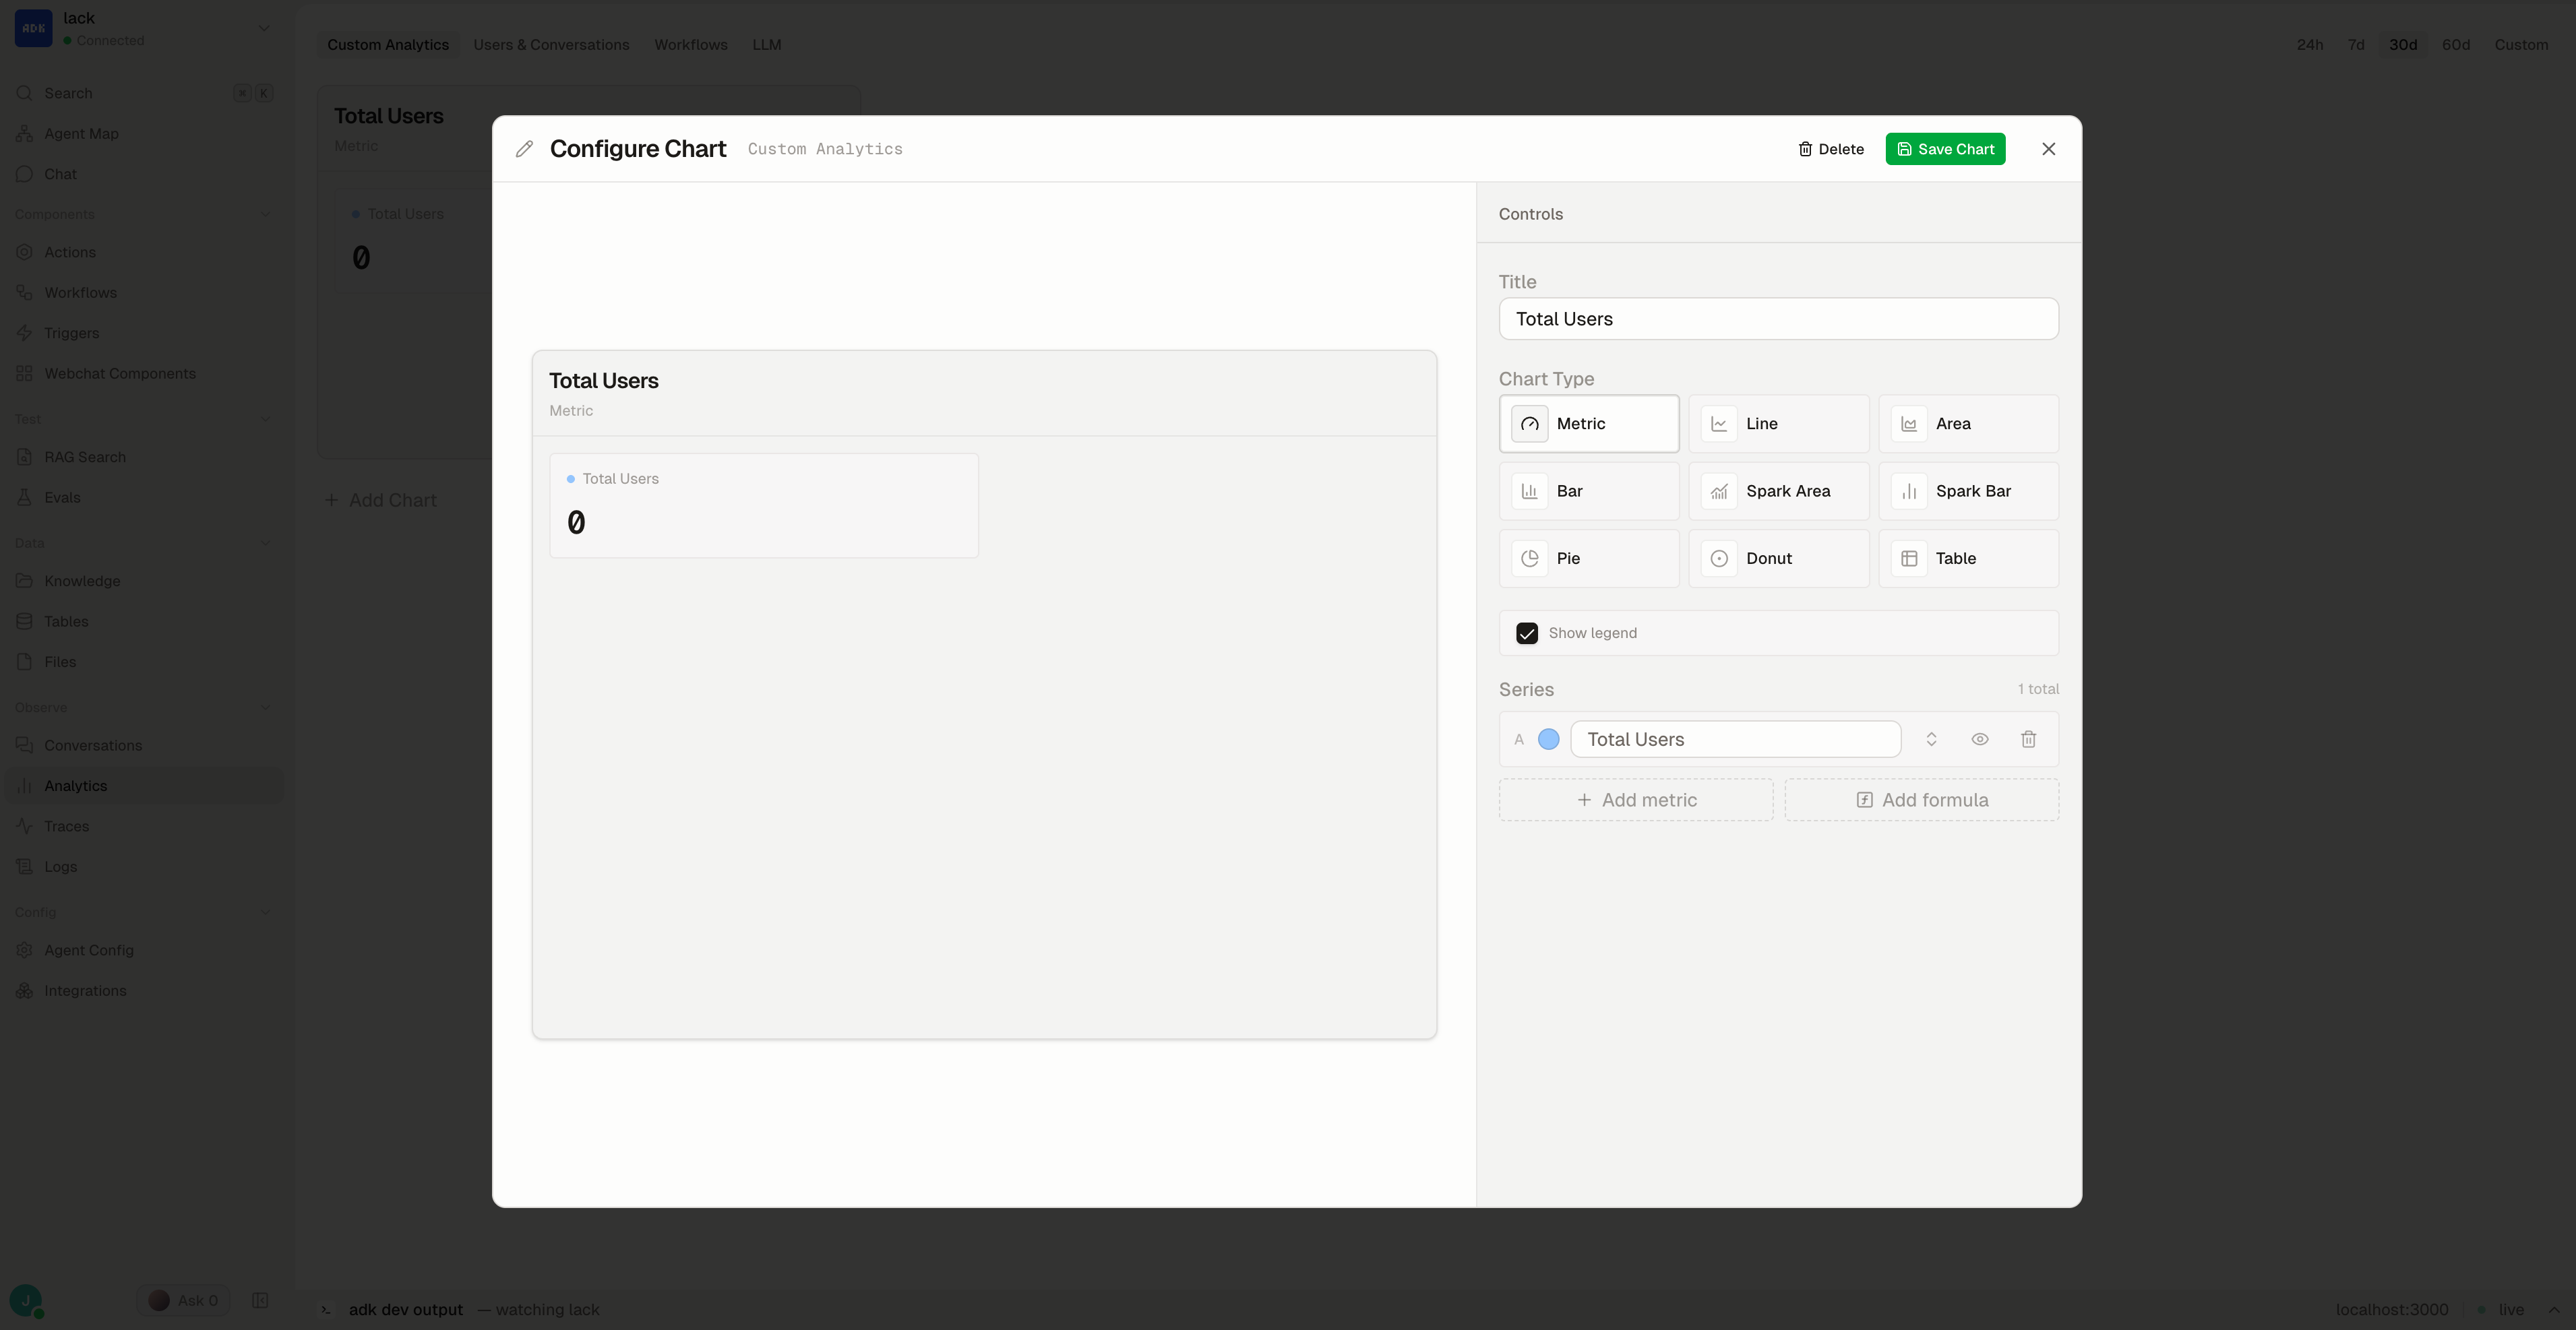Click the Triggers lightning icon in sidebar
This screenshot has width=2576, height=1330.
coord(24,333)
